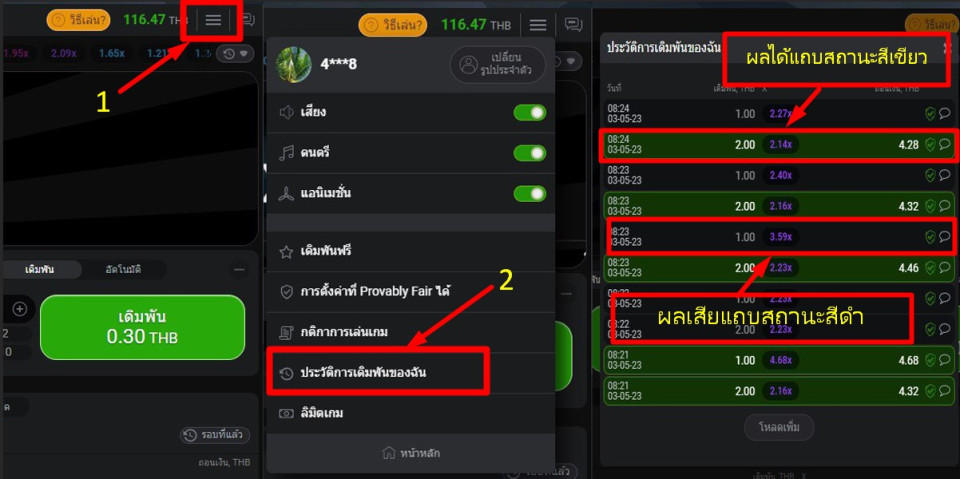
Task: Click the three-dot options on bet panel
Action: coord(239,270)
